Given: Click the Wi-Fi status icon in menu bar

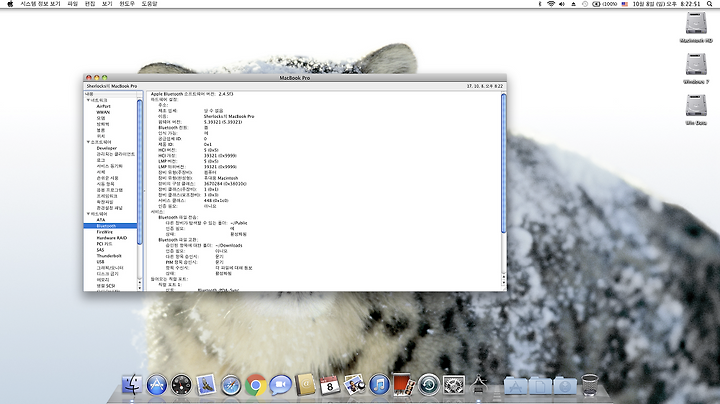Looking at the screenshot, I should click(551, 4).
